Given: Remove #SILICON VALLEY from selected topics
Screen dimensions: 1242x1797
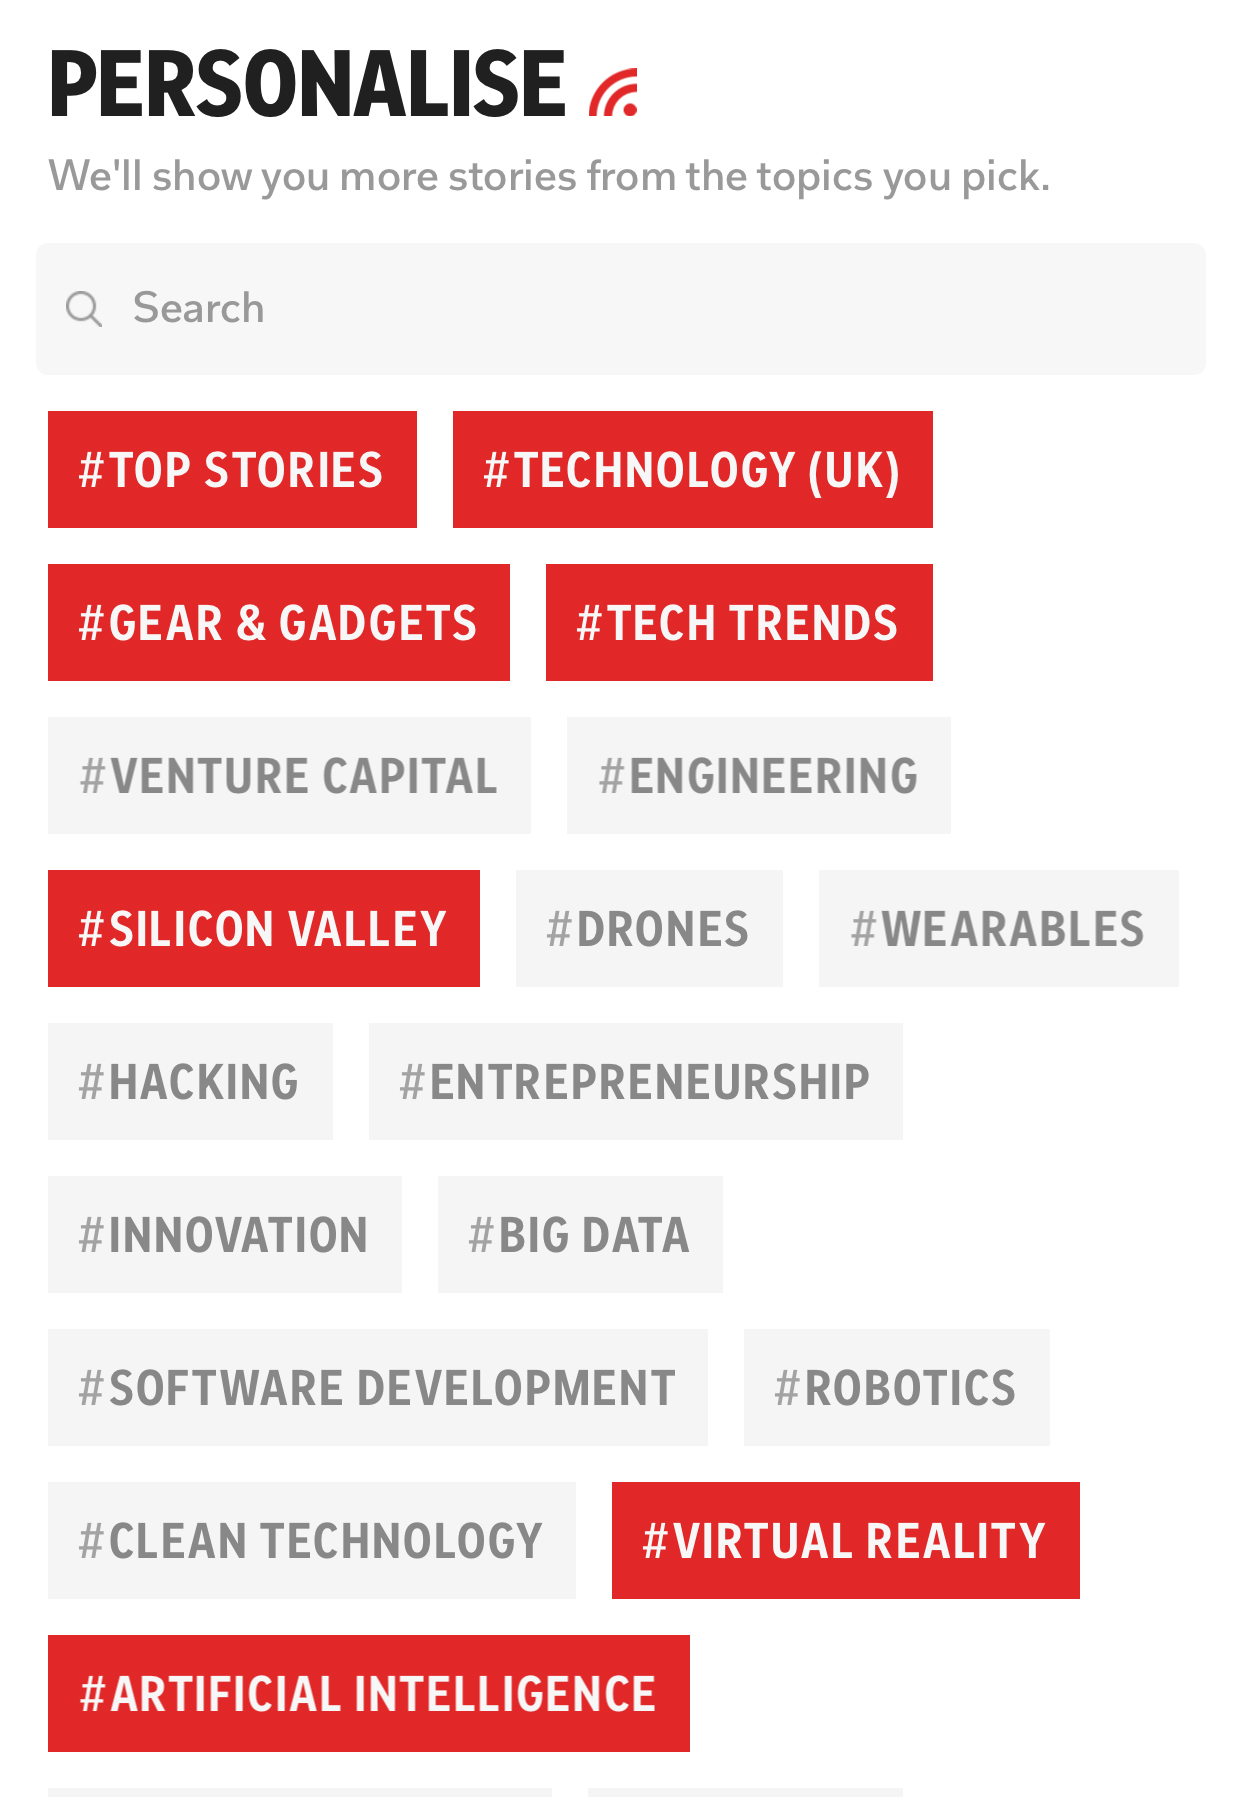Looking at the screenshot, I should point(264,929).
